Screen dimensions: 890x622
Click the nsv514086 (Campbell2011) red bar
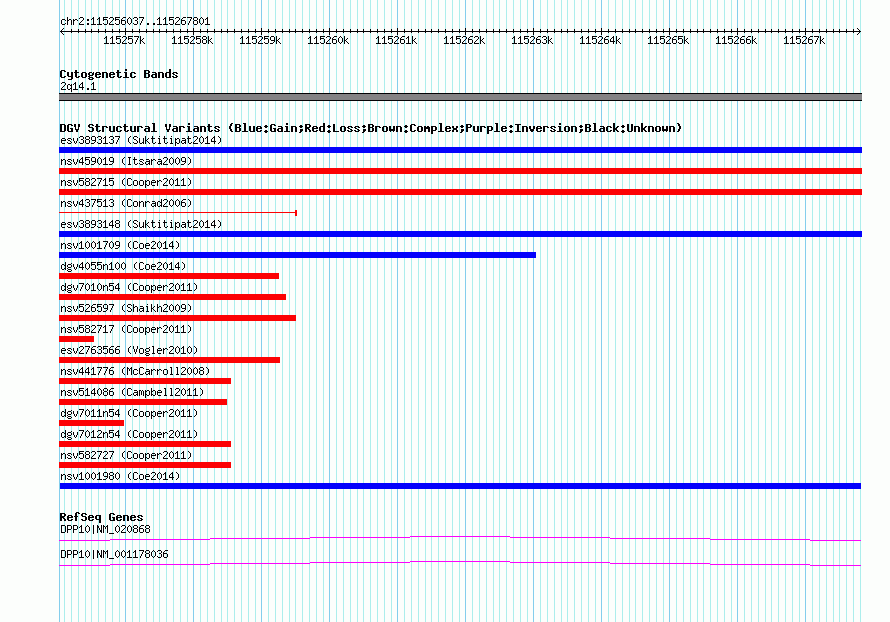143,402
